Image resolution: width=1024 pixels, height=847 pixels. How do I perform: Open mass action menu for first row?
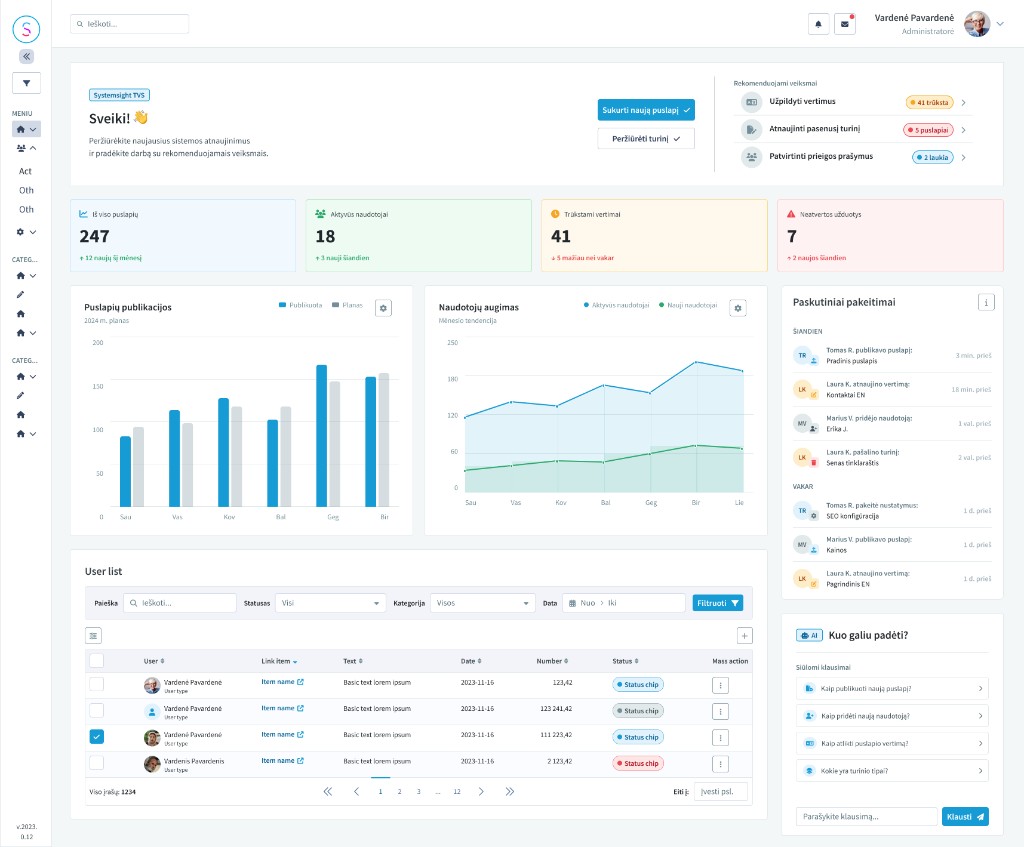click(x=720, y=685)
